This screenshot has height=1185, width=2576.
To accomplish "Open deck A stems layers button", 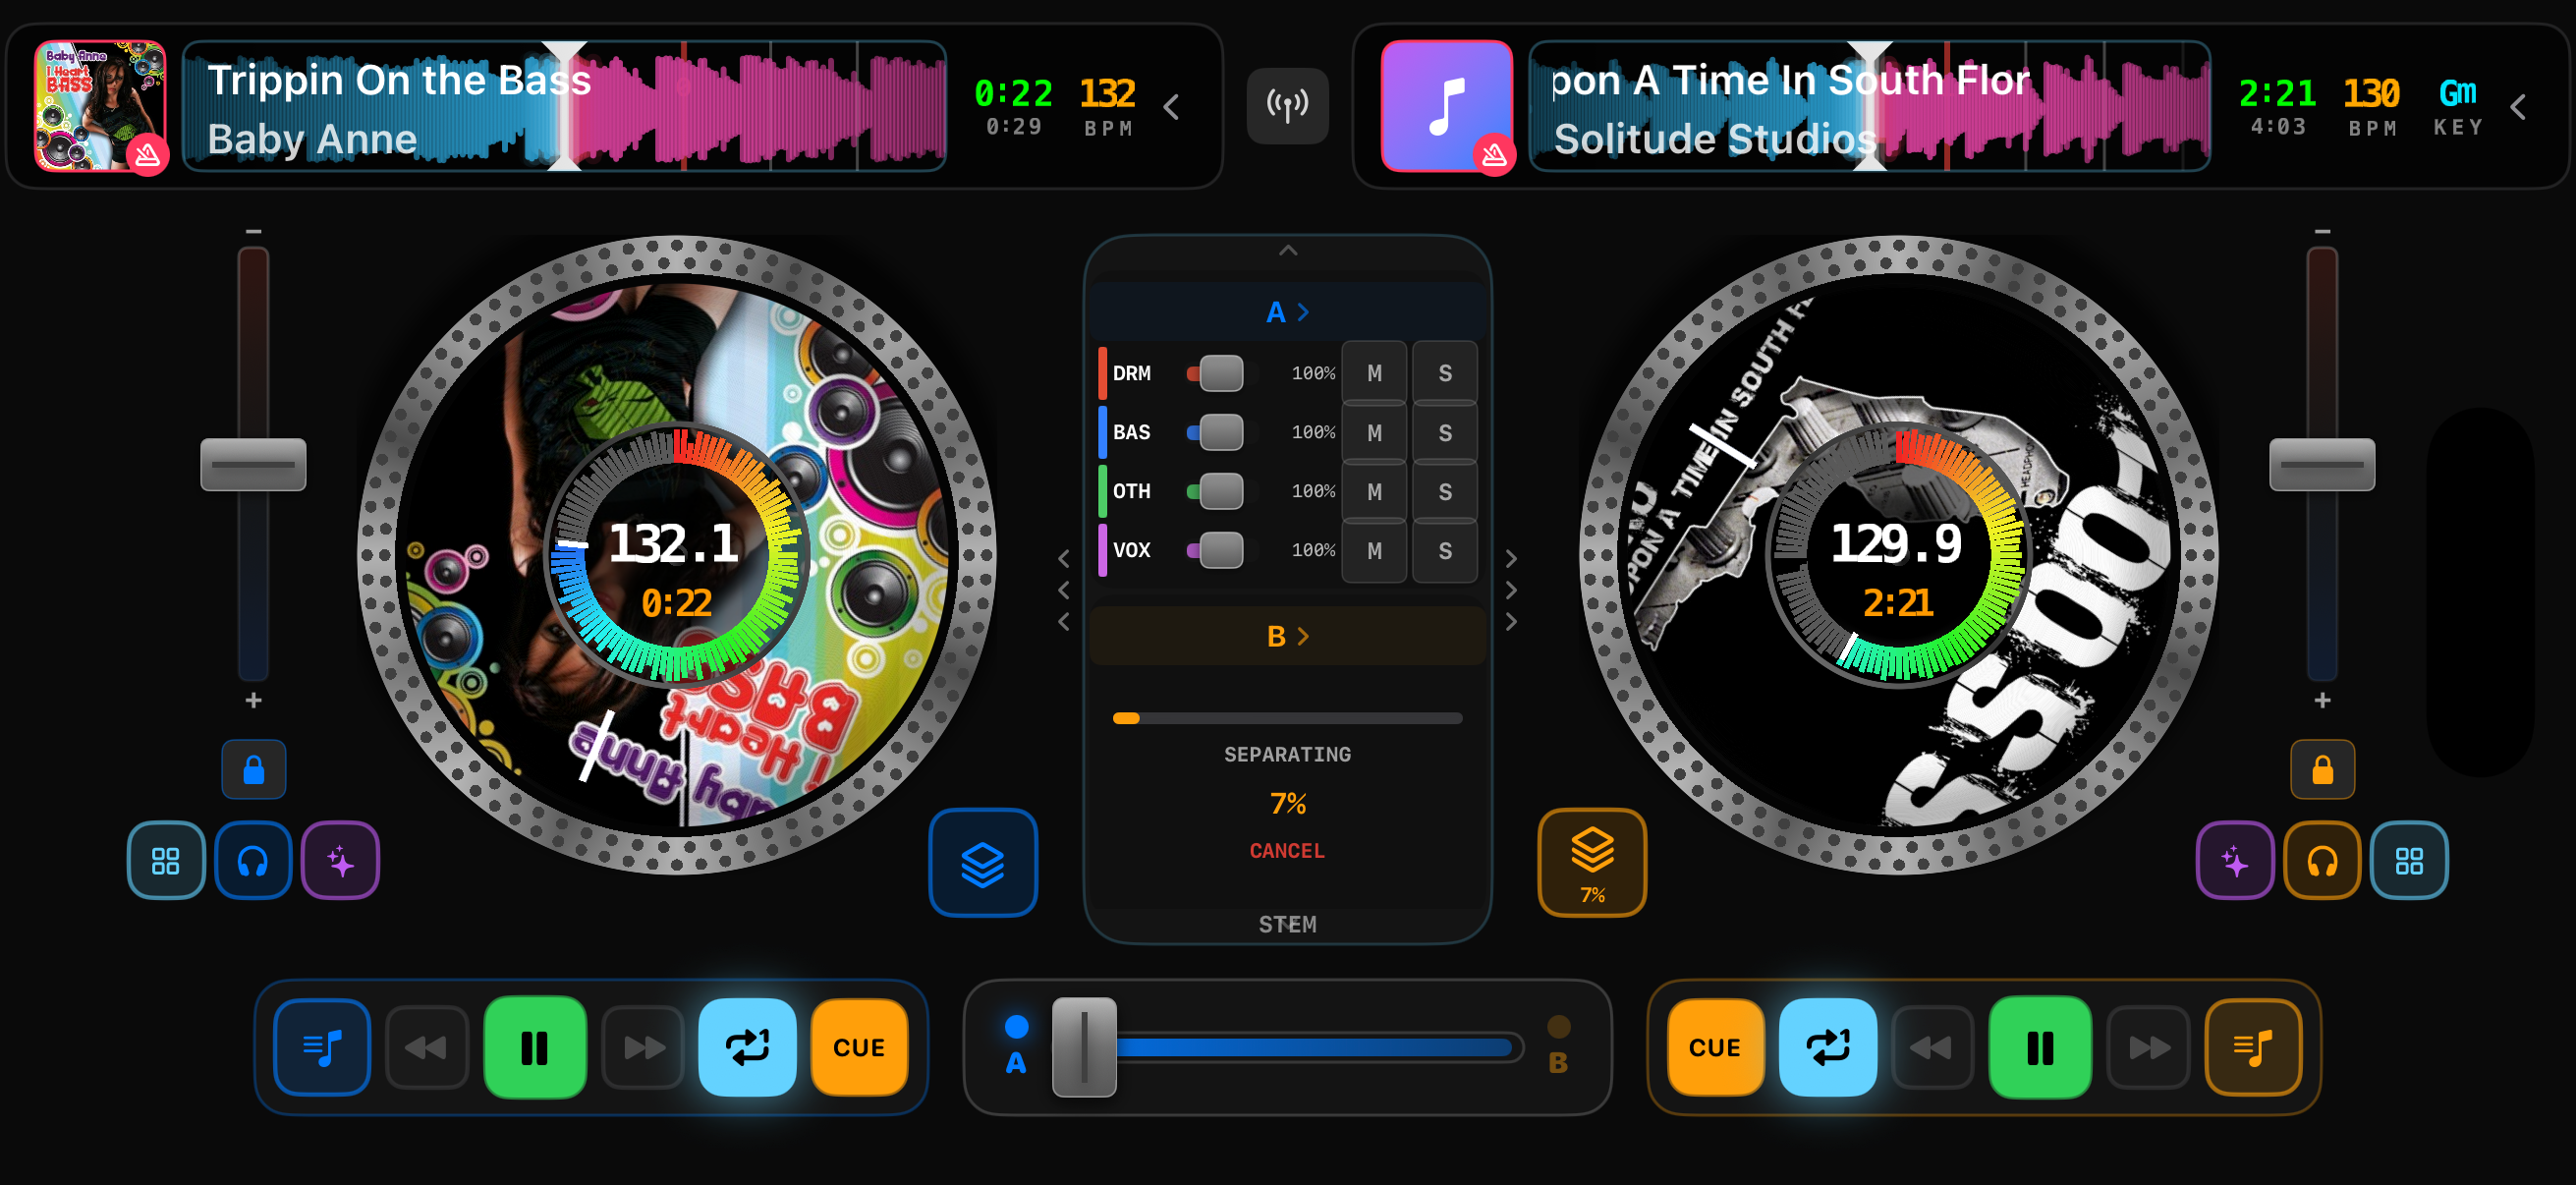I will click(x=983, y=862).
